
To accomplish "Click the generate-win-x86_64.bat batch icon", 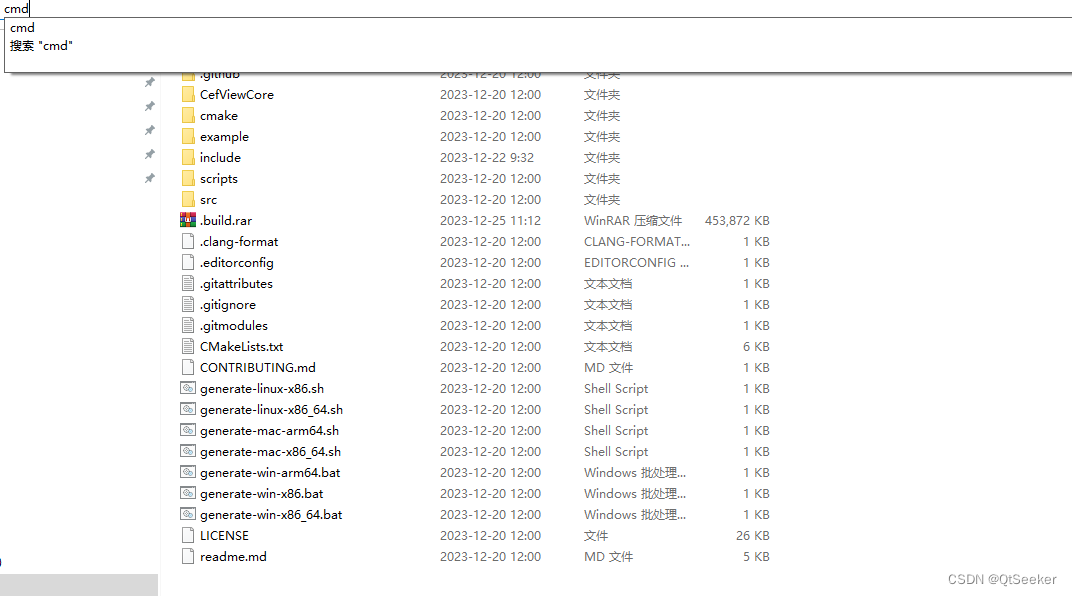I will point(188,514).
